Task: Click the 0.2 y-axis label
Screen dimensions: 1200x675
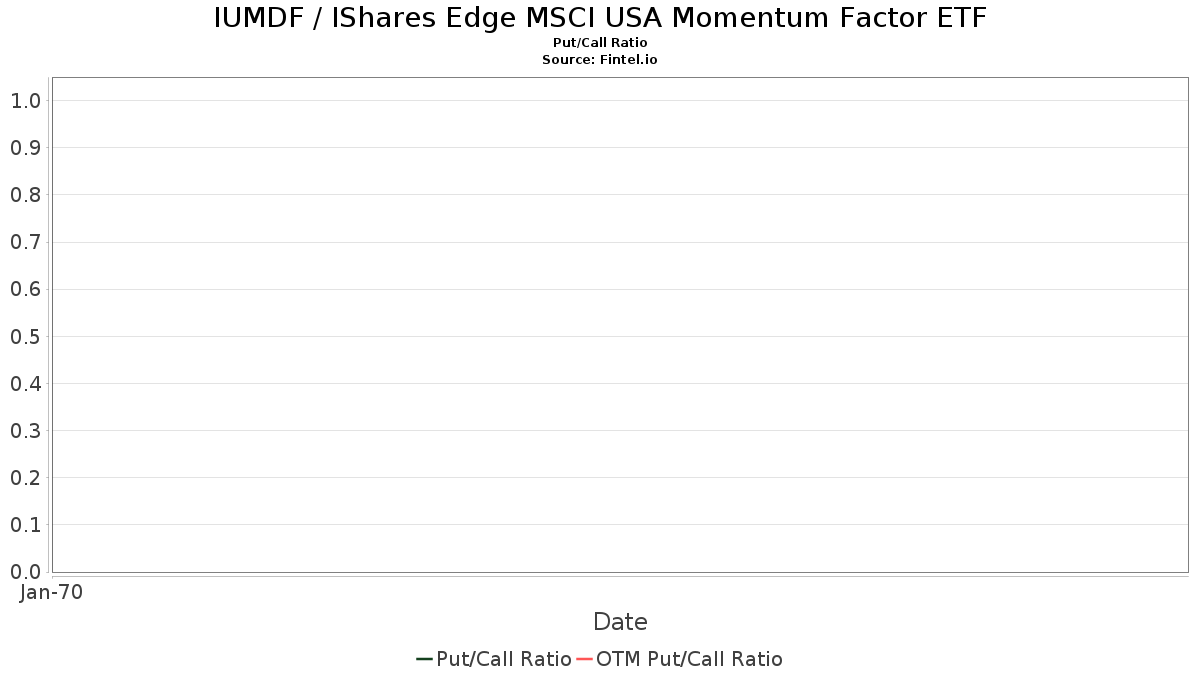Action: pyautogui.click(x=25, y=478)
